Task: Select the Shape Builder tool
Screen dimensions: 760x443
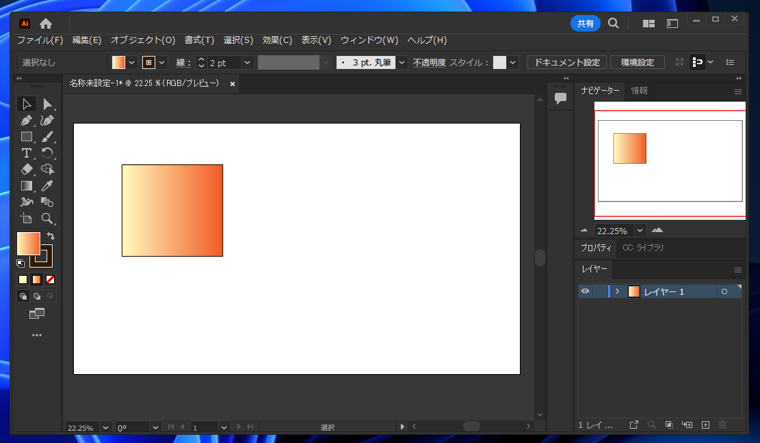Action: [x=47, y=169]
